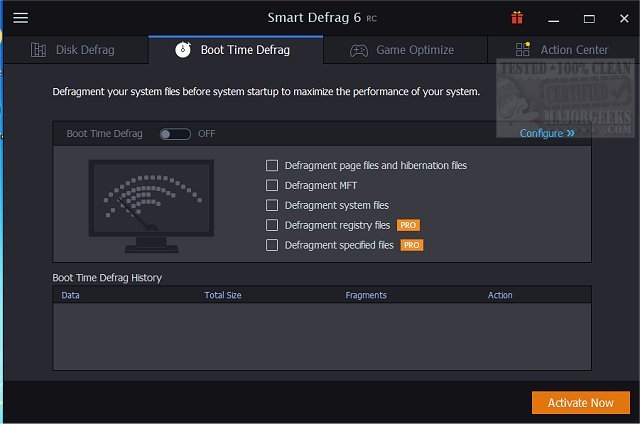This screenshot has height=424, width=640.
Task: Open the hamburger menu
Action: [x=20, y=18]
